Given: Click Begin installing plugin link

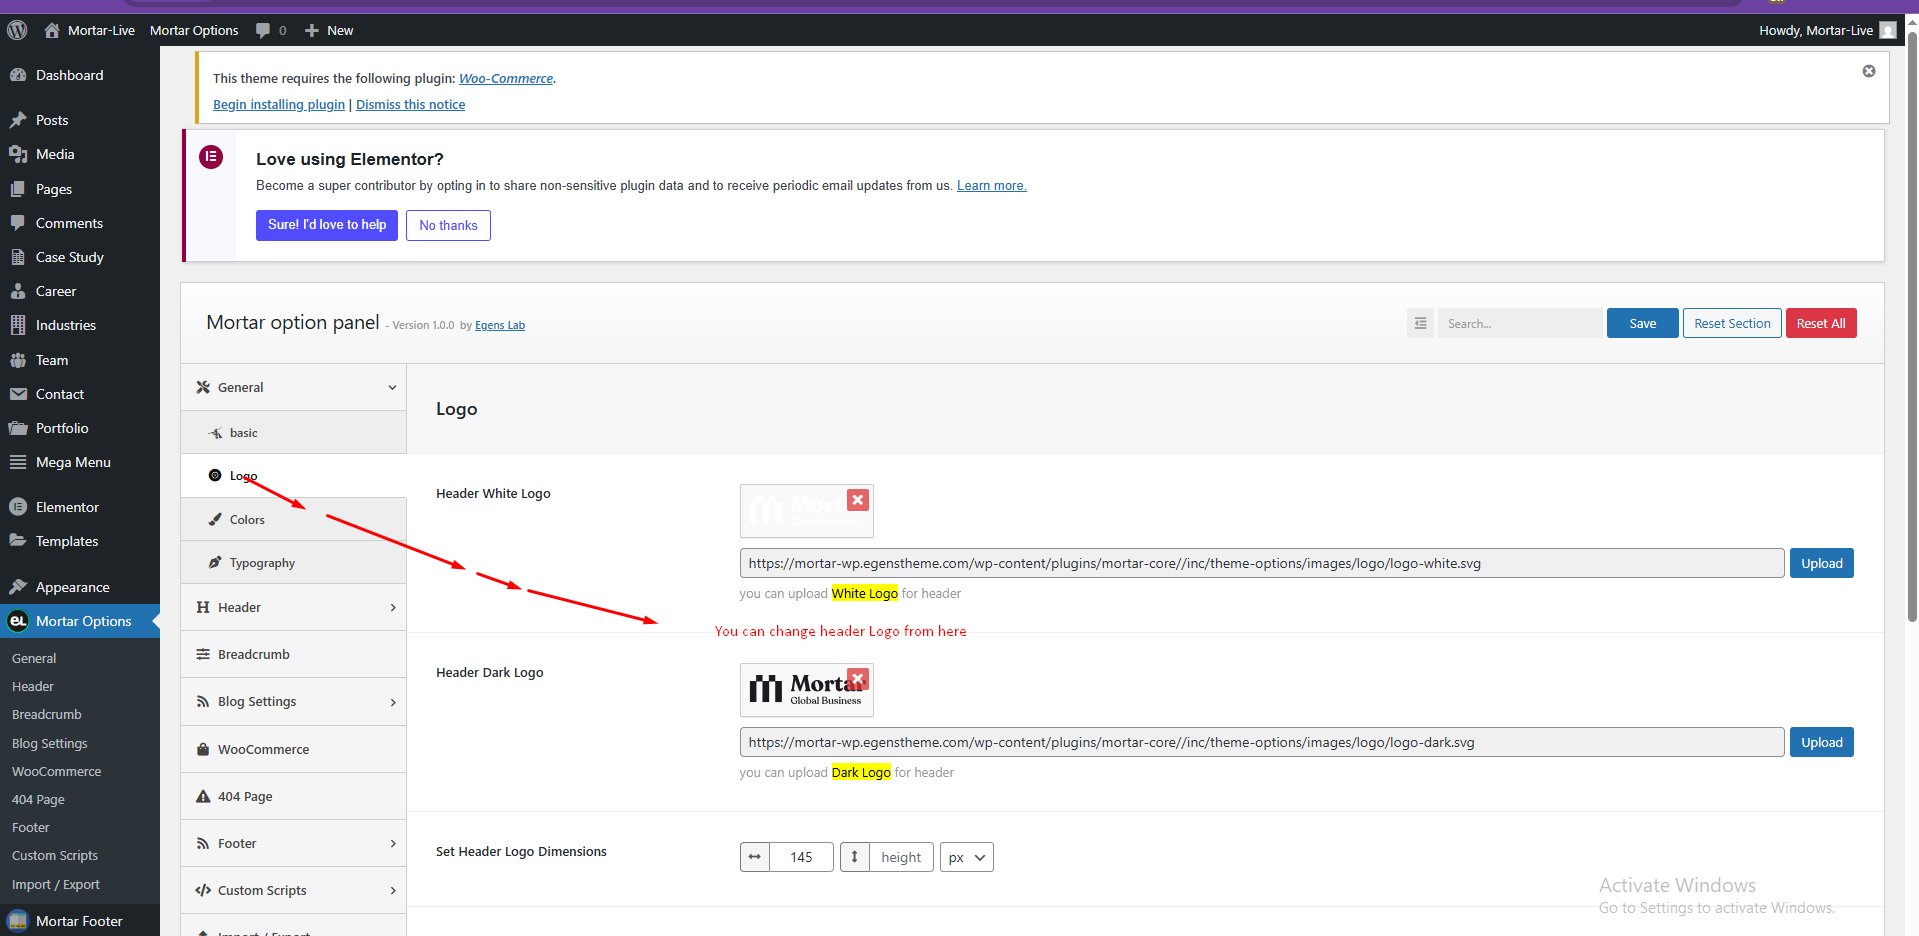Looking at the screenshot, I should click(279, 104).
